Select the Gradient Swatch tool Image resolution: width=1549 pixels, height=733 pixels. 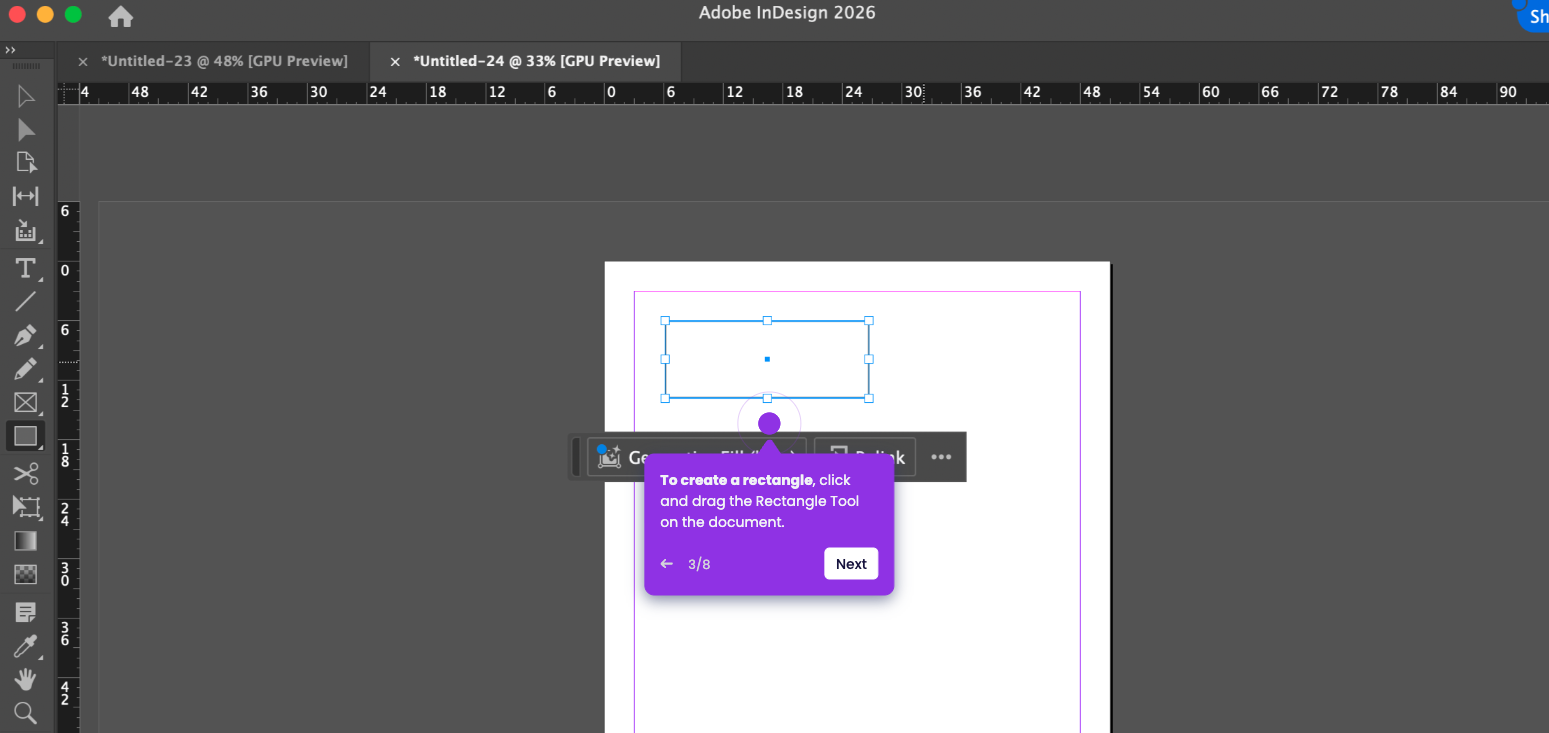26,541
